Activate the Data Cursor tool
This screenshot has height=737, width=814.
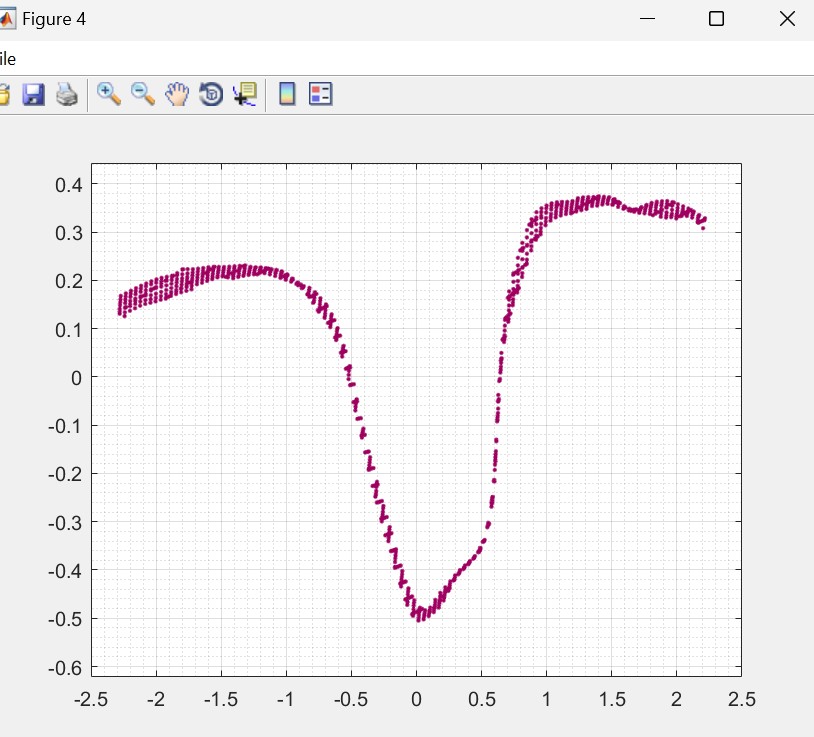coord(244,95)
